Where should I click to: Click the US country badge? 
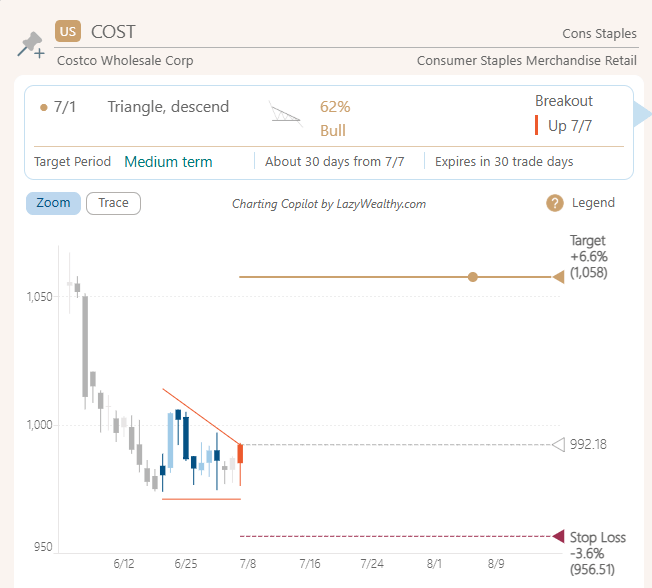[68, 32]
